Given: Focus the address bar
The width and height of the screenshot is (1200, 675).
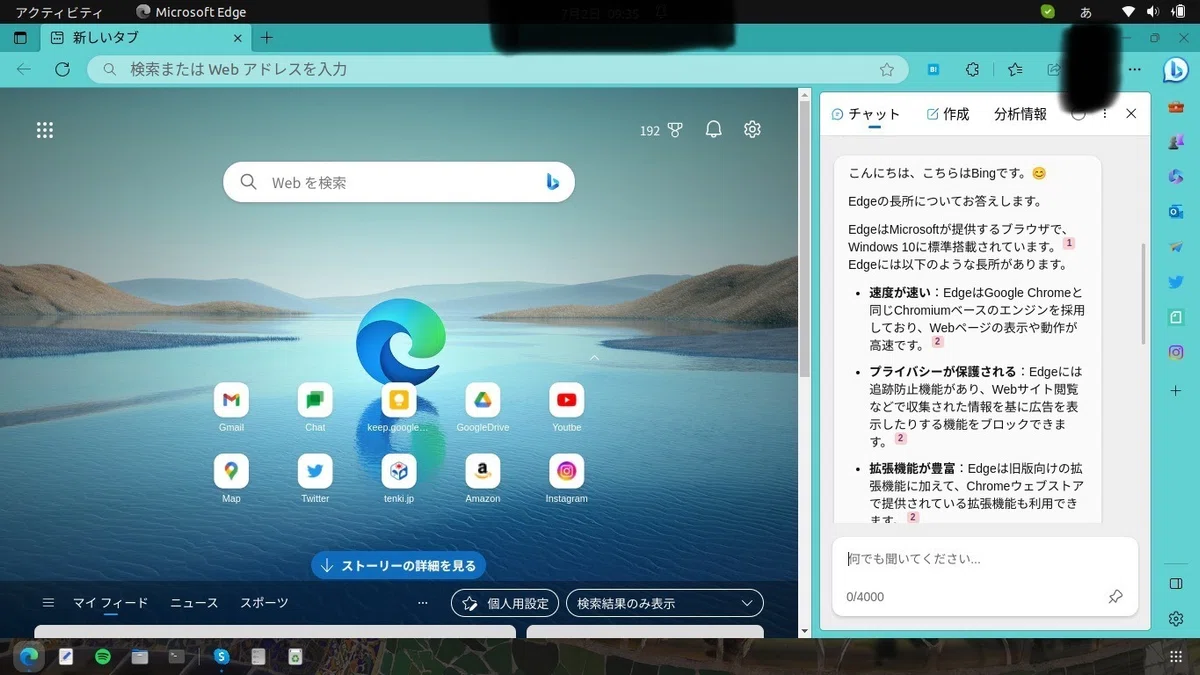Looking at the screenshot, I should 497,70.
